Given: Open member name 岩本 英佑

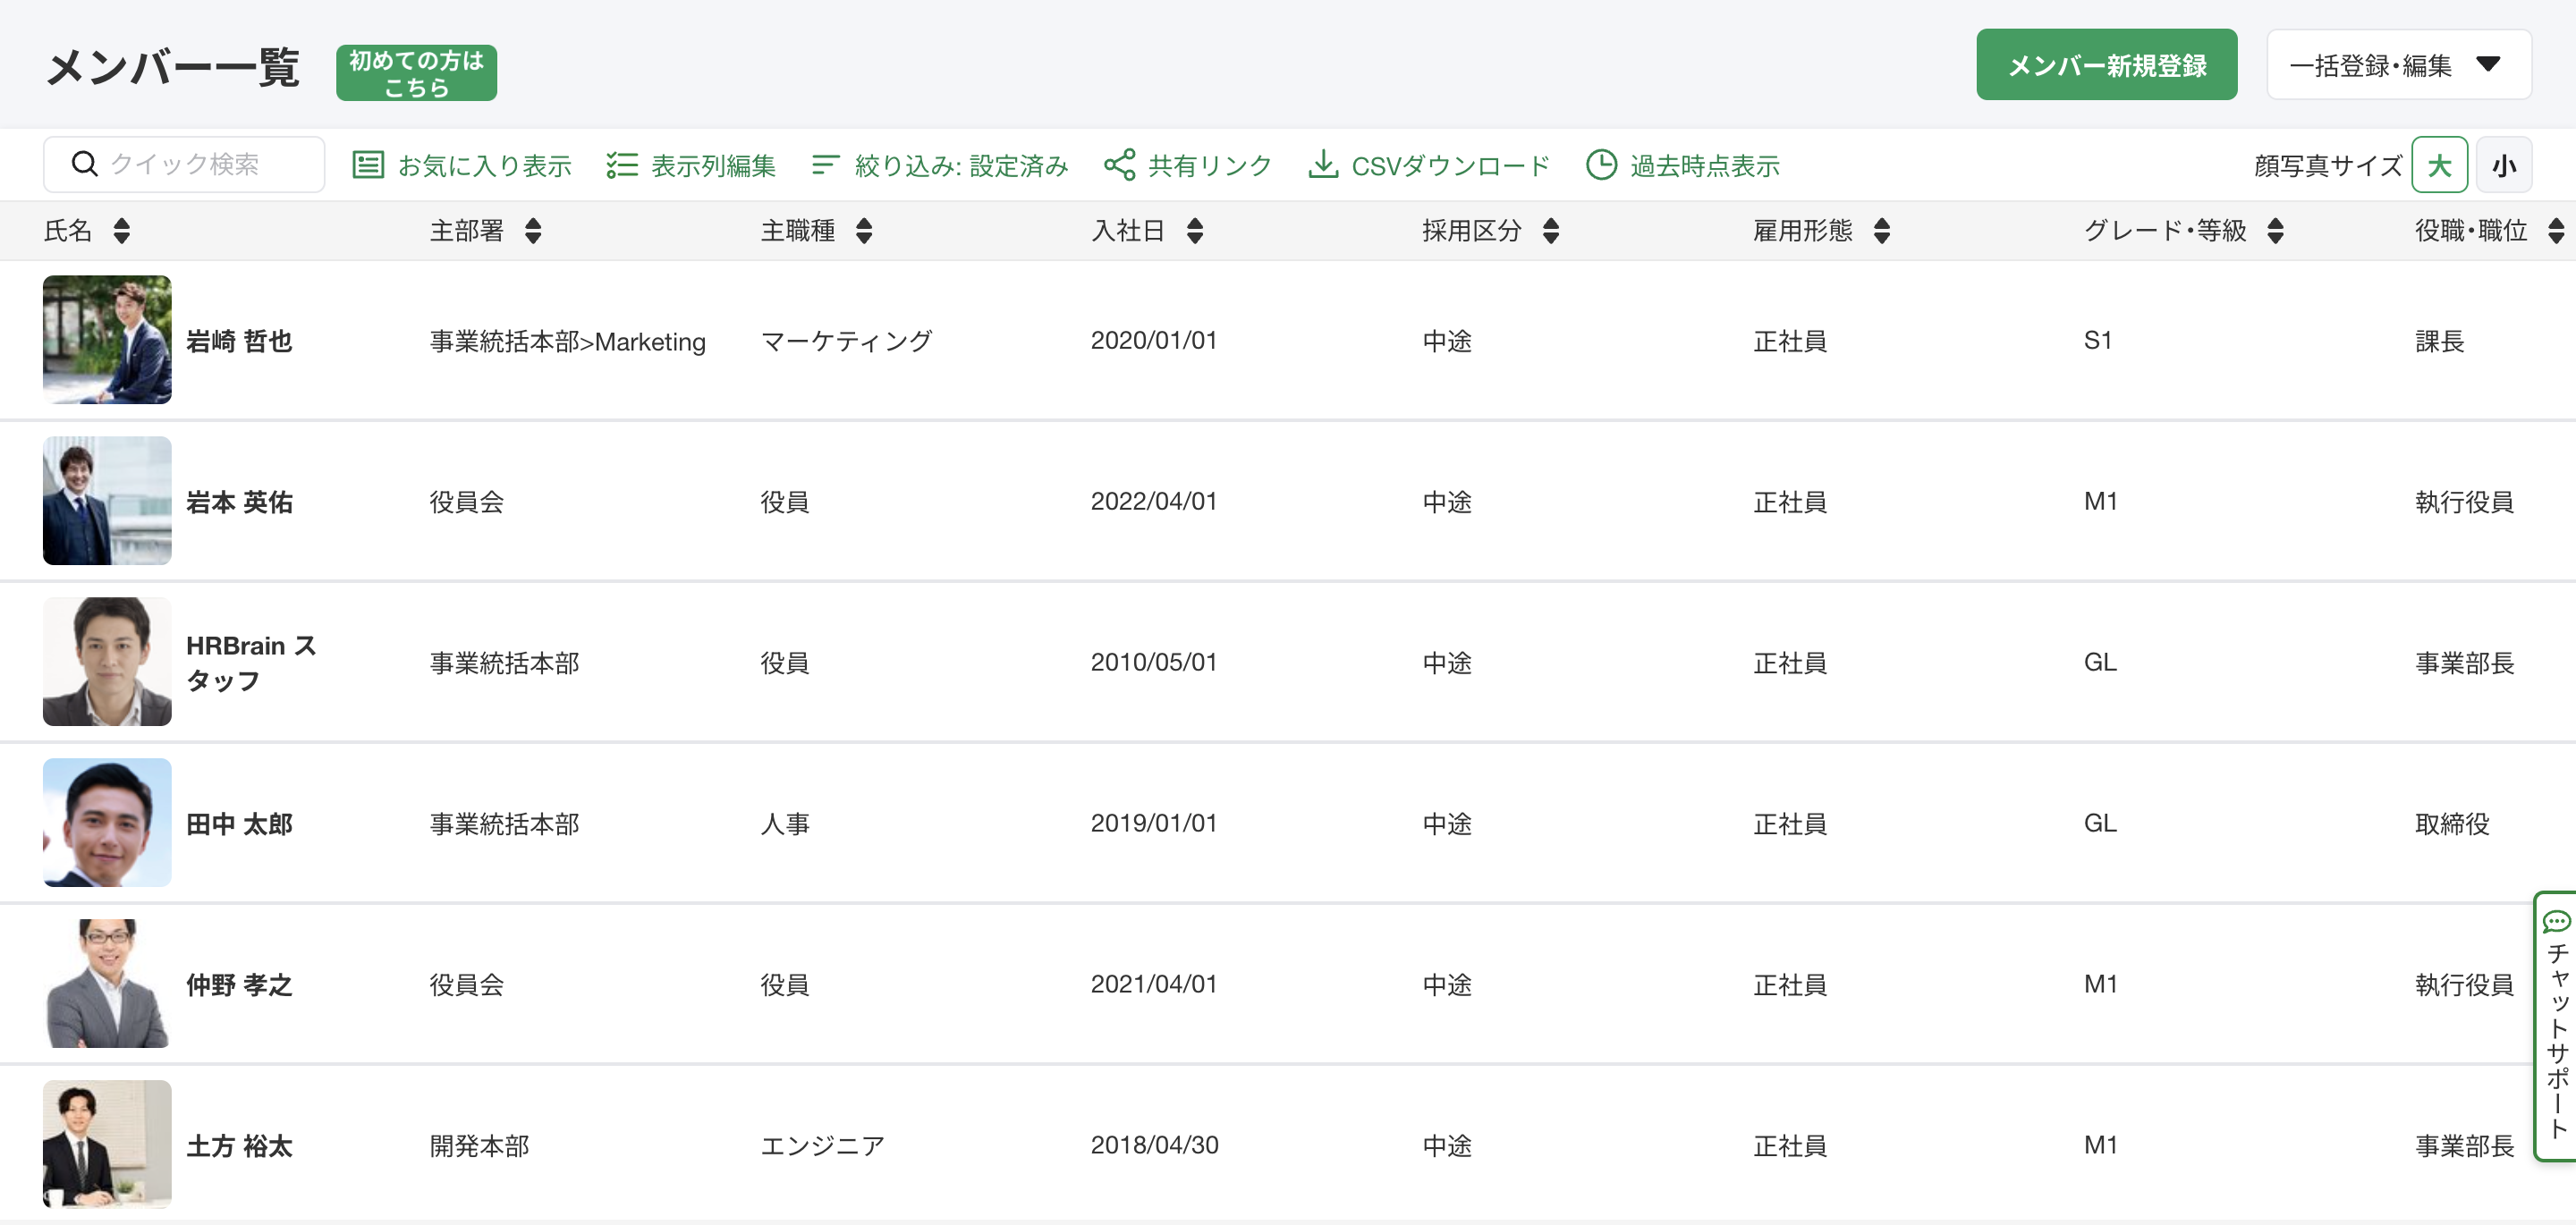Looking at the screenshot, I should pos(239,502).
